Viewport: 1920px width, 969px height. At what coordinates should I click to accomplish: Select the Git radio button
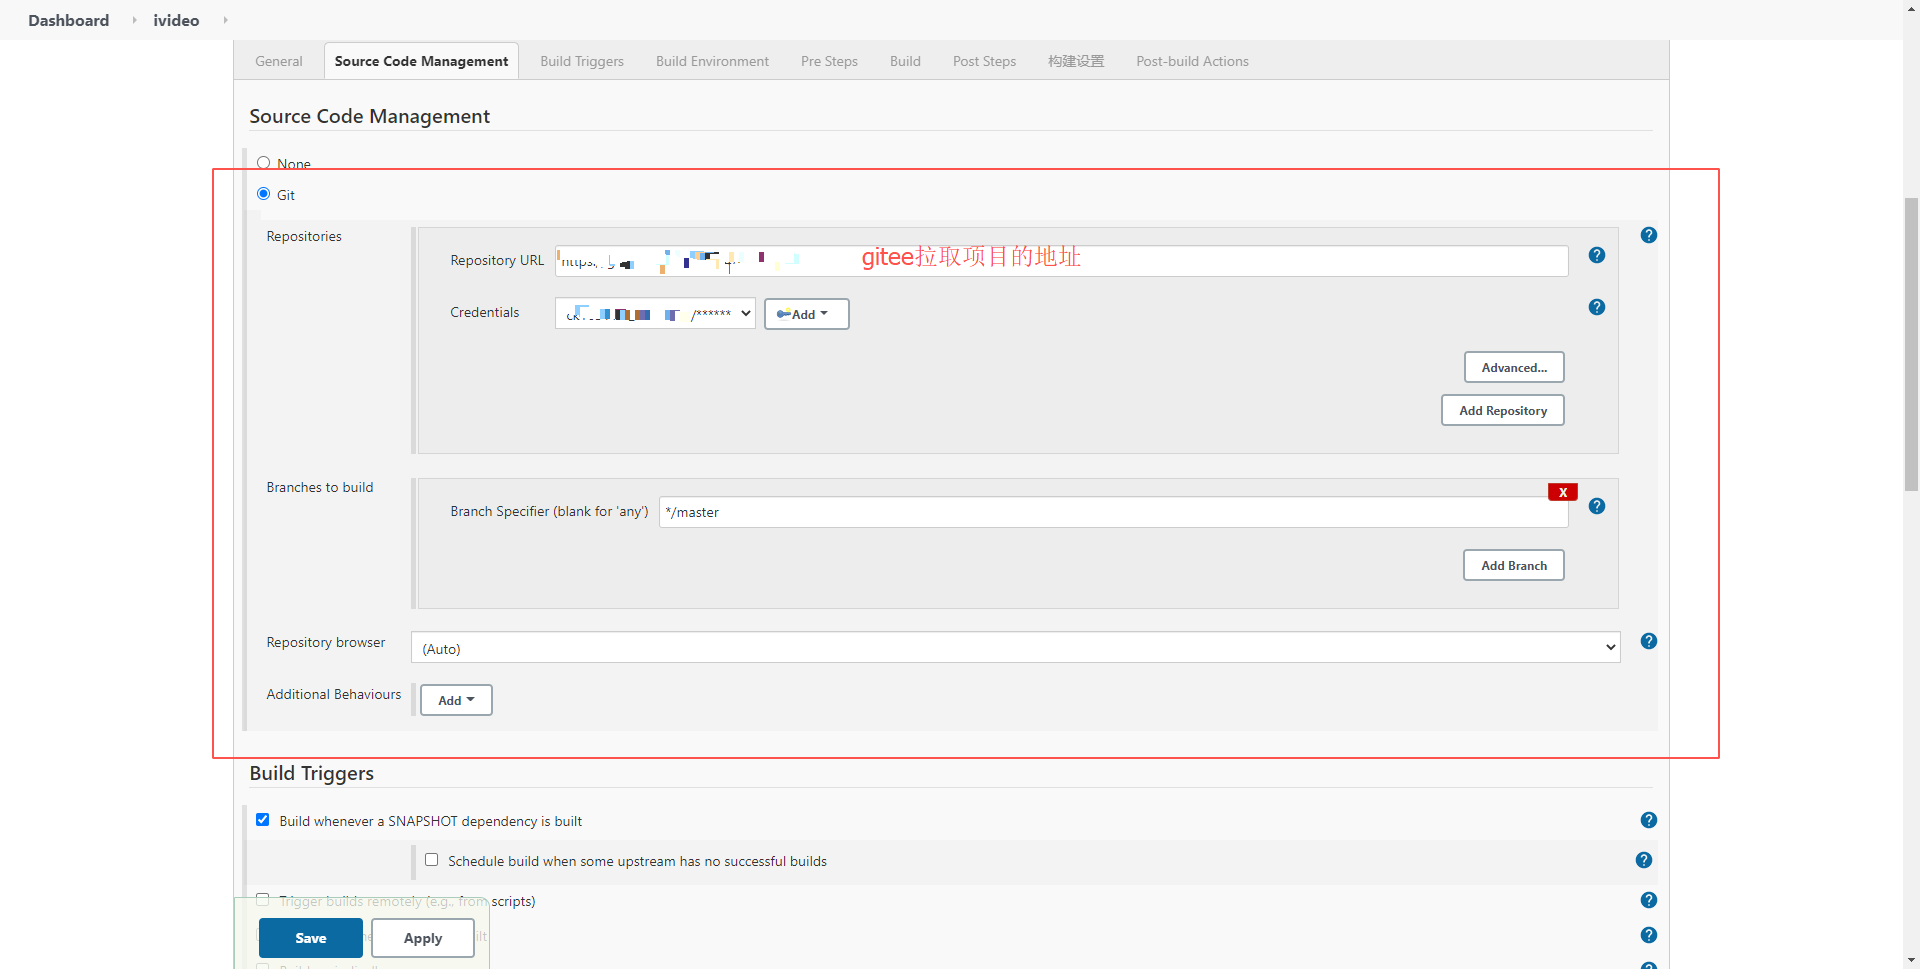pos(263,194)
